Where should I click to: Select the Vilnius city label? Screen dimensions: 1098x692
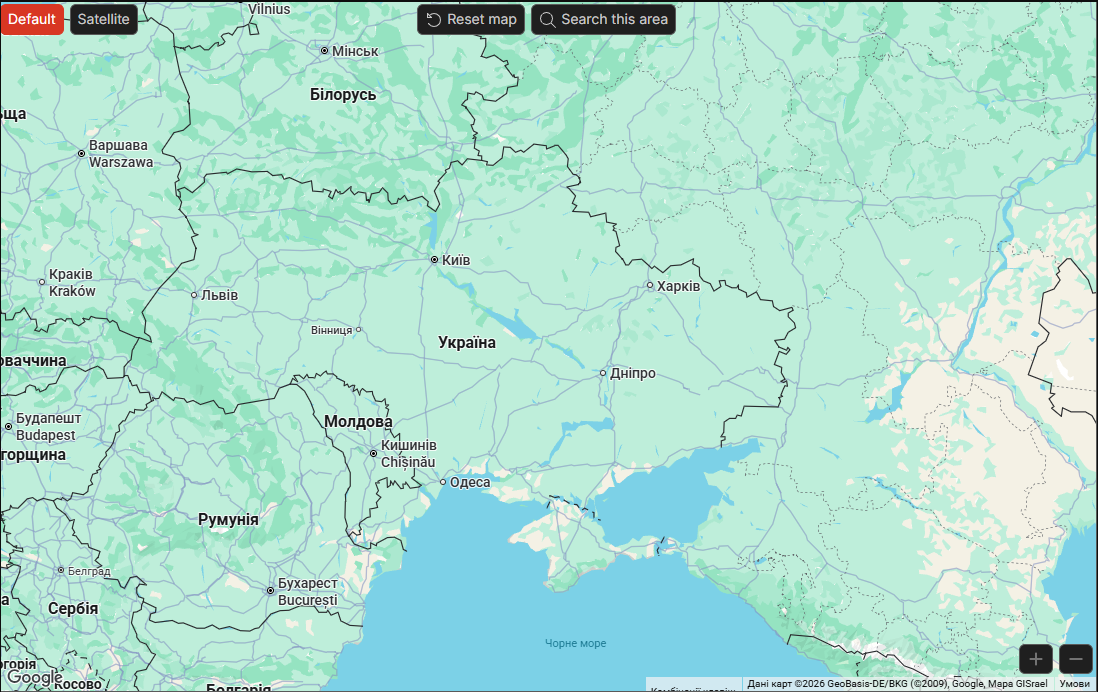tap(270, 9)
